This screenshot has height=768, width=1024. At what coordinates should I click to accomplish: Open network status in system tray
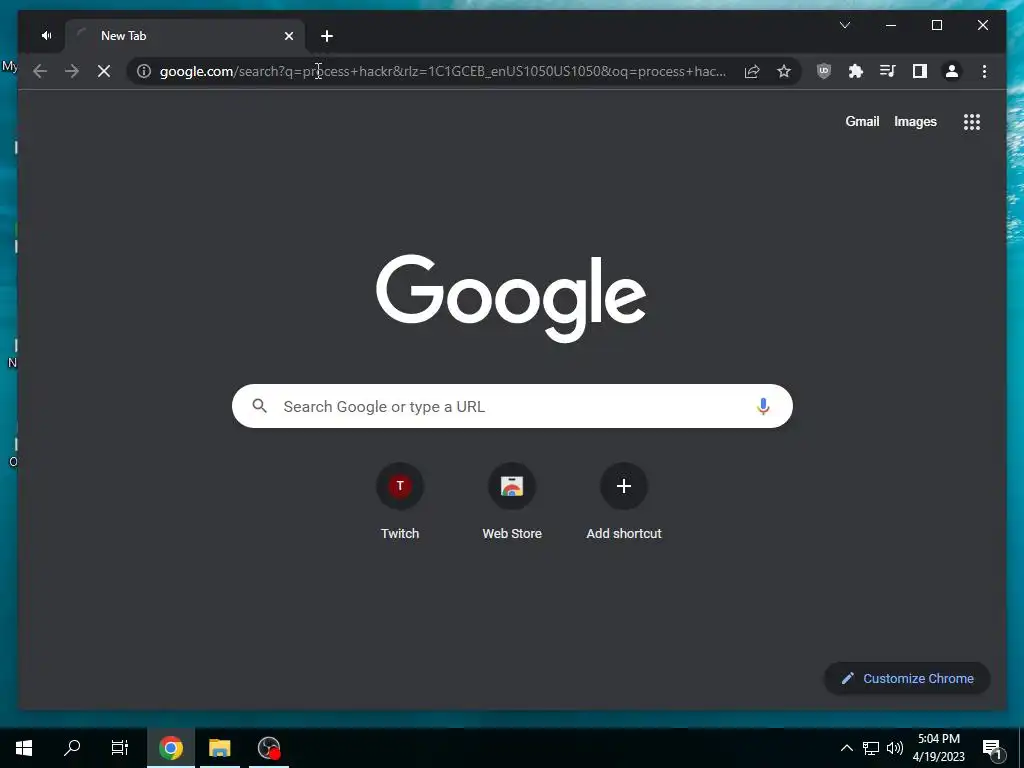pos(871,748)
